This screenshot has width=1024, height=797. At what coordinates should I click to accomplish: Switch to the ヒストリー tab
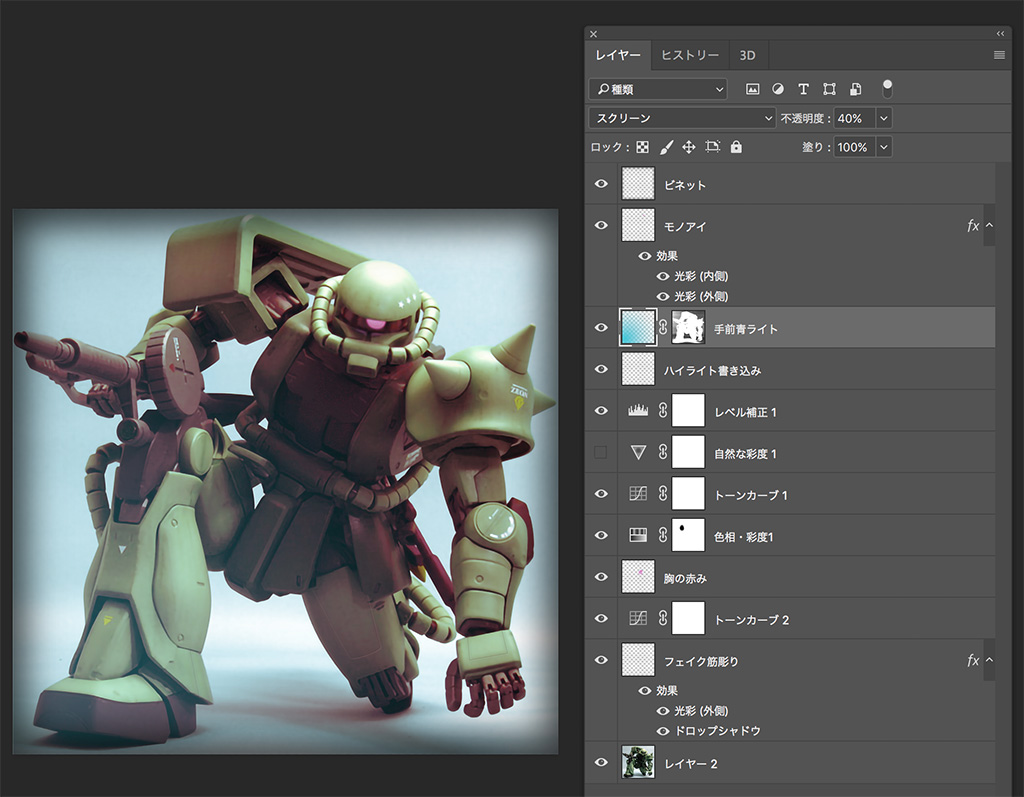pos(689,55)
